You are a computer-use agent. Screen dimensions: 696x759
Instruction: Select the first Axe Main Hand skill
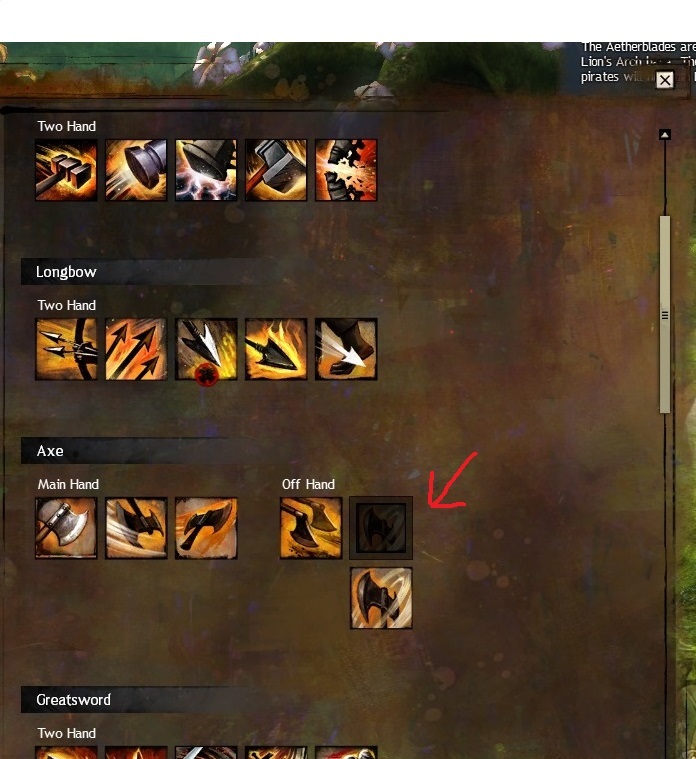66,528
